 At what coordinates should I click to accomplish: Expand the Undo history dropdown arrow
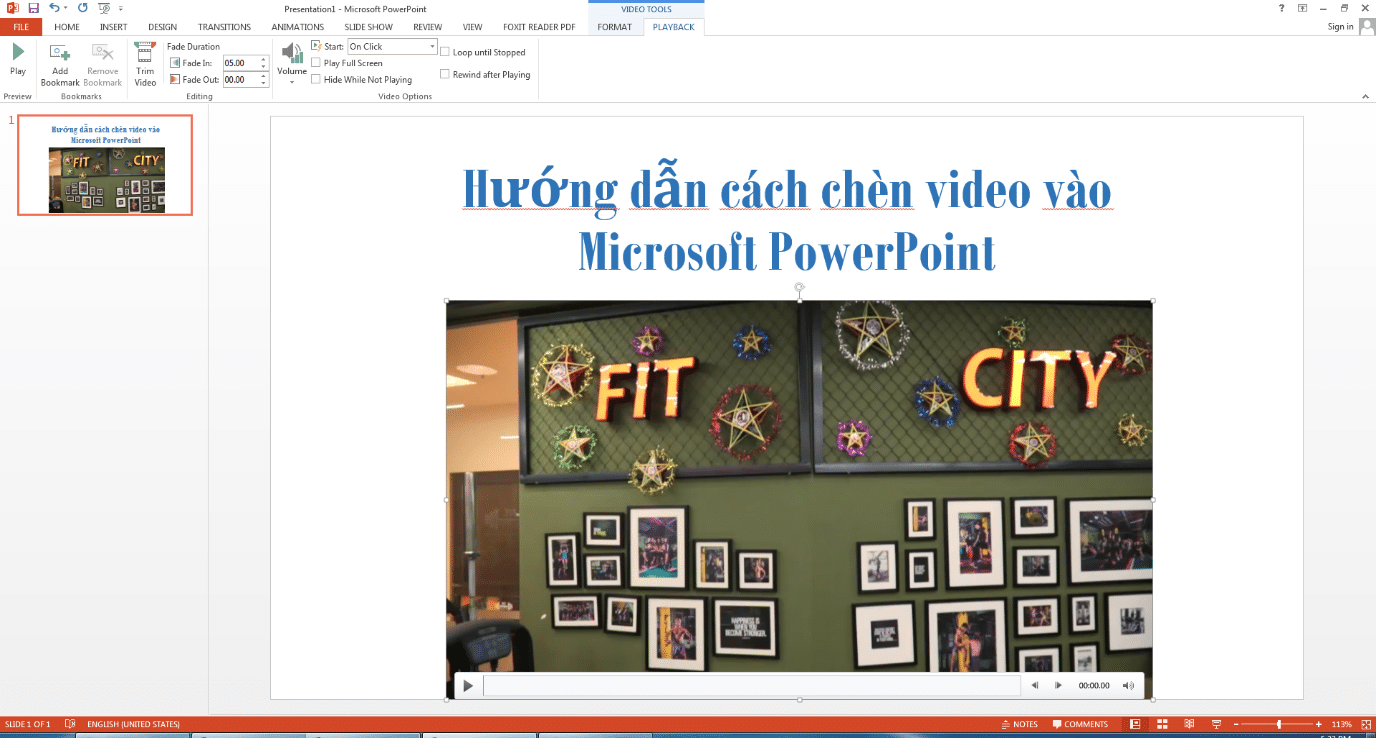(66, 8)
